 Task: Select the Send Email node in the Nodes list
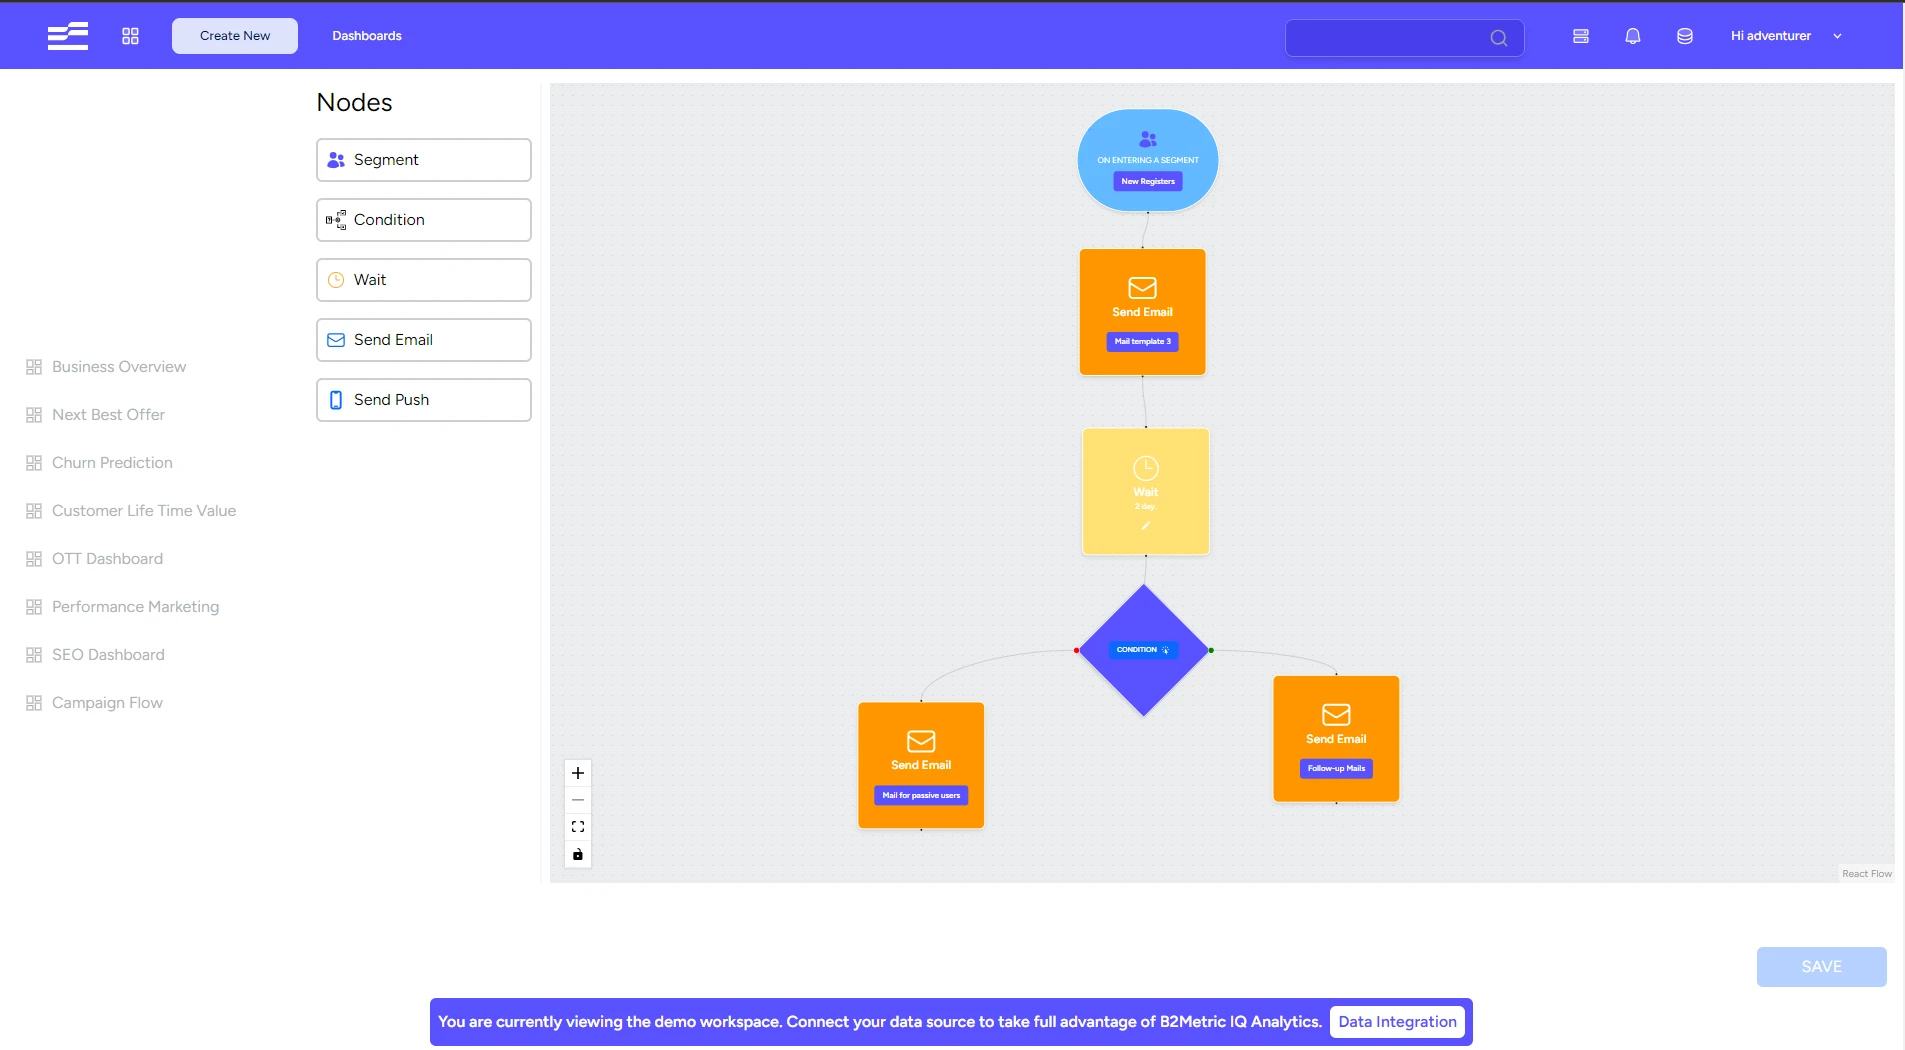click(424, 340)
